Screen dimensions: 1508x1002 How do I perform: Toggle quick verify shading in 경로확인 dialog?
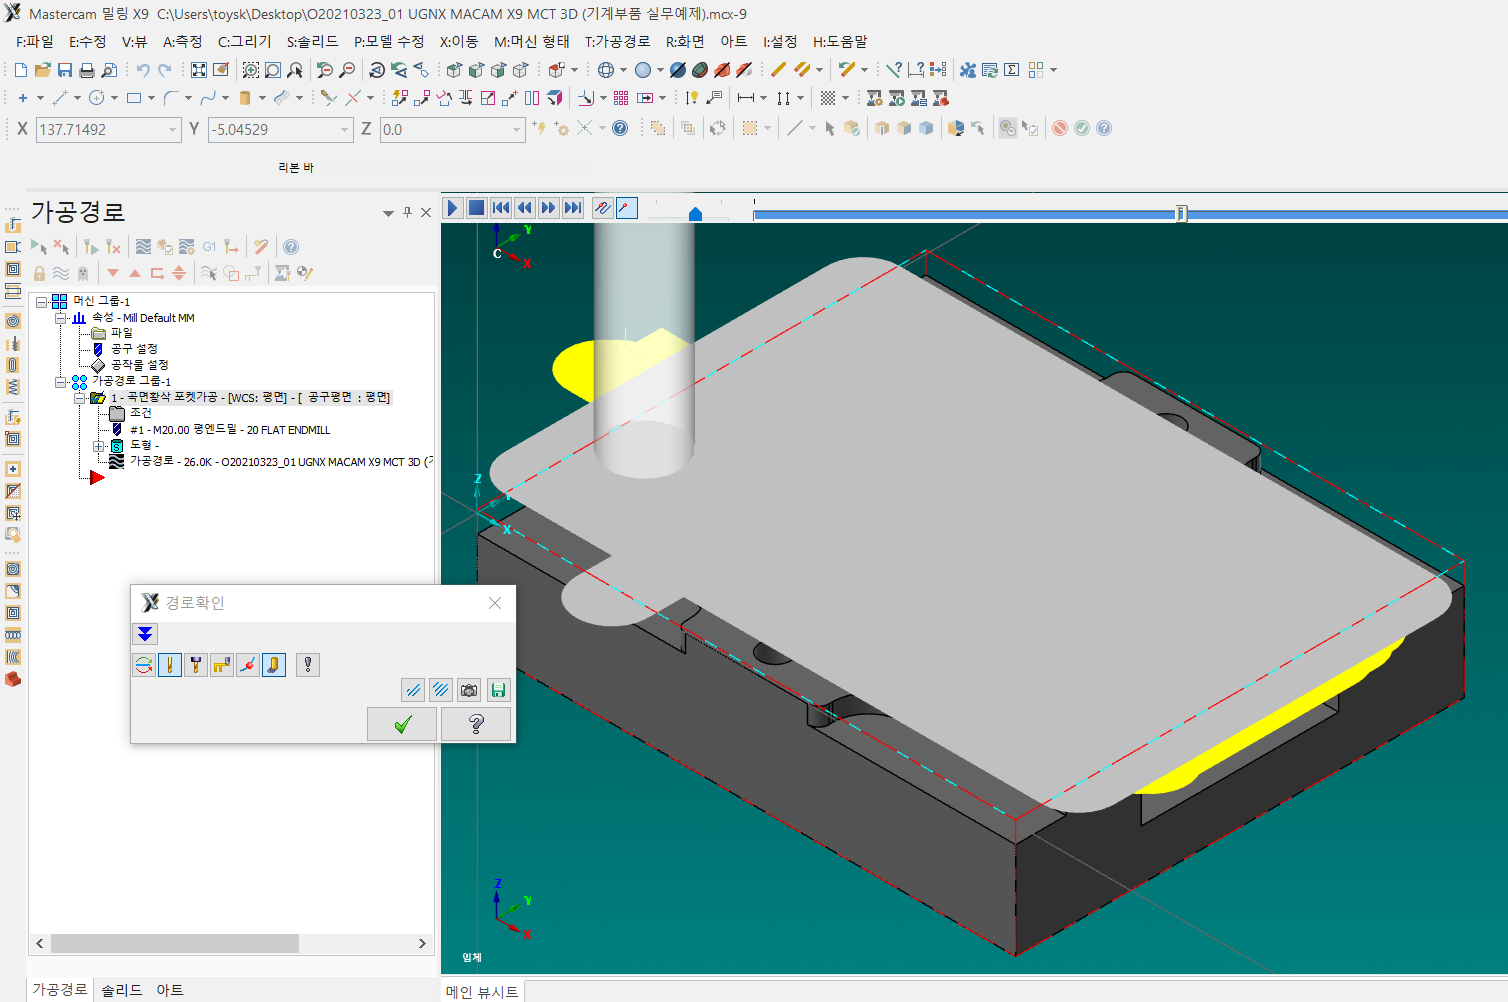274,665
